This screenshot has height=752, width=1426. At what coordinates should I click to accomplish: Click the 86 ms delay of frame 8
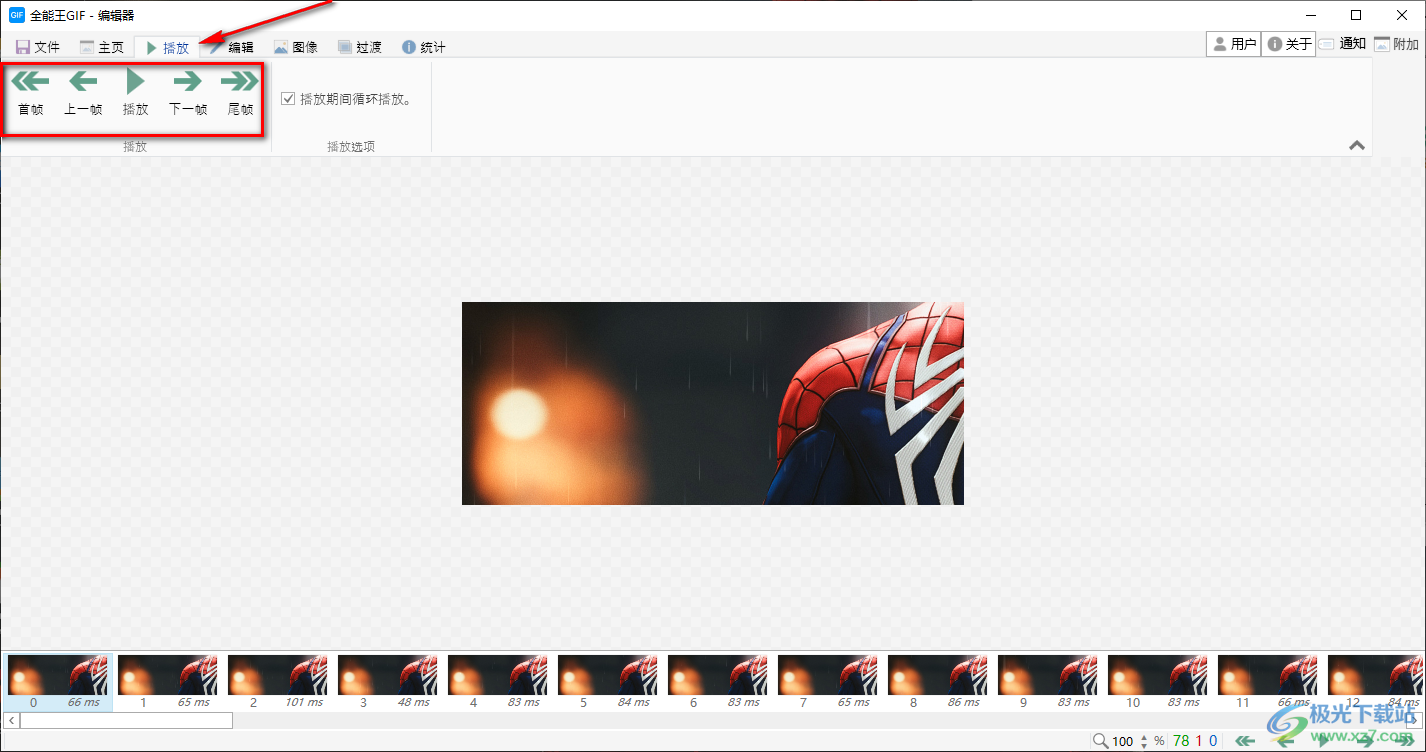pos(963,703)
